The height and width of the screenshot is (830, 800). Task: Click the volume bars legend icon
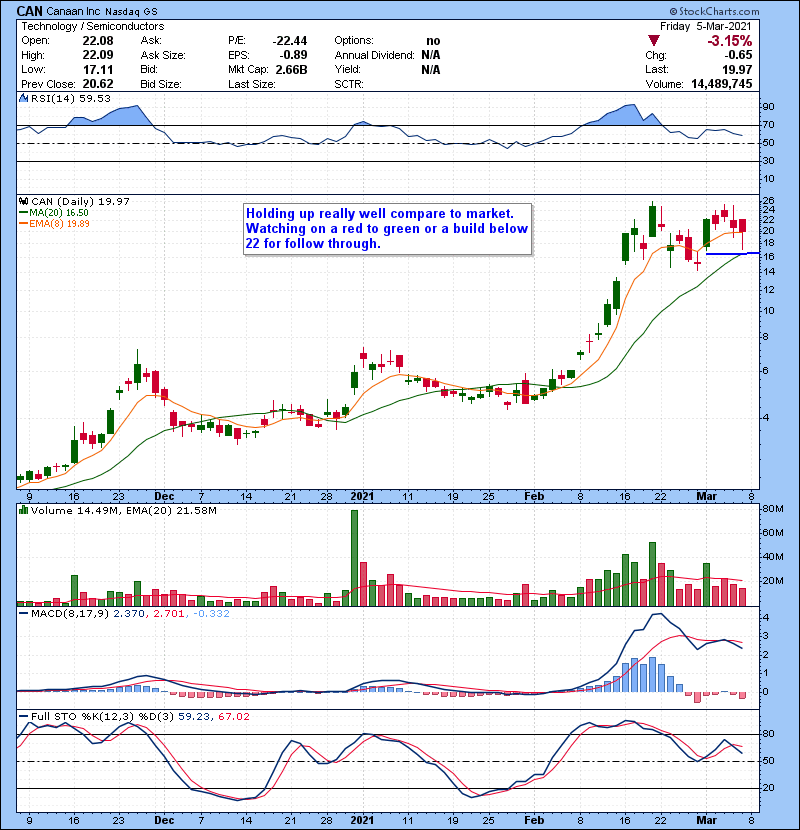pyautogui.click(x=23, y=510)
